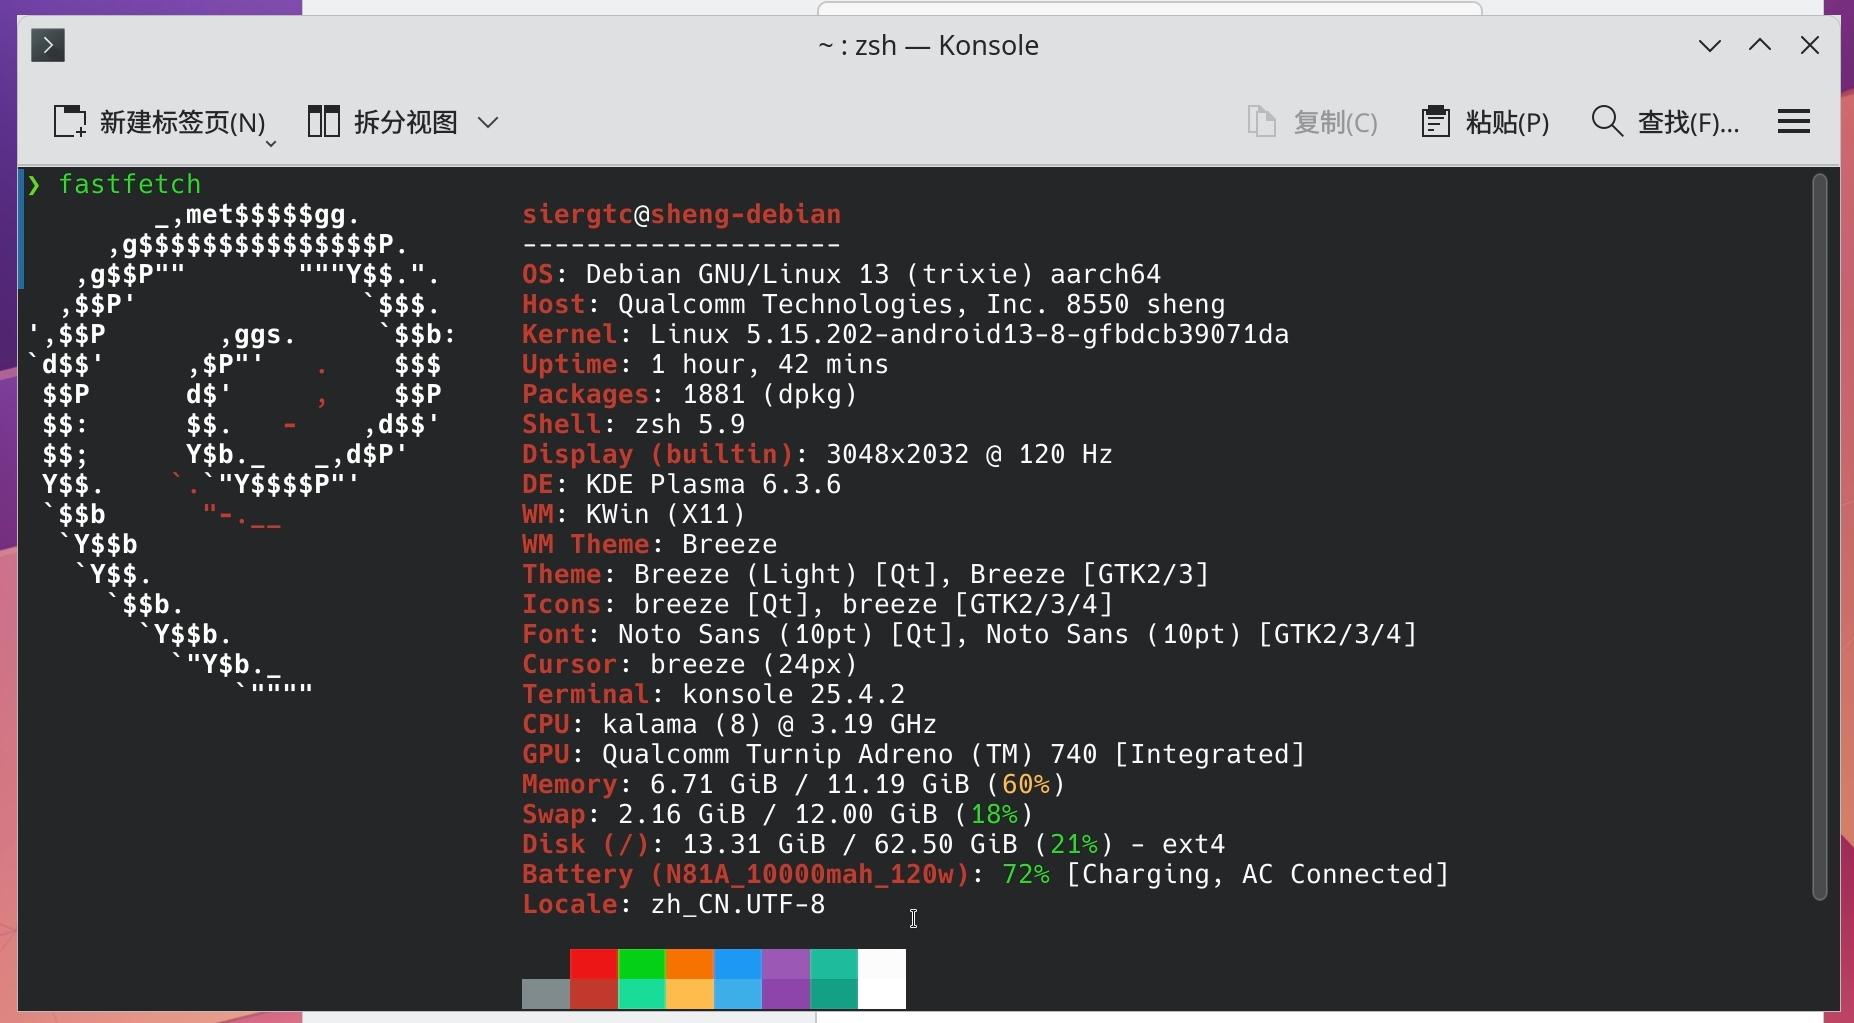
Task: Click the paste clipboard icon
Action: (x=1436, y=122)
